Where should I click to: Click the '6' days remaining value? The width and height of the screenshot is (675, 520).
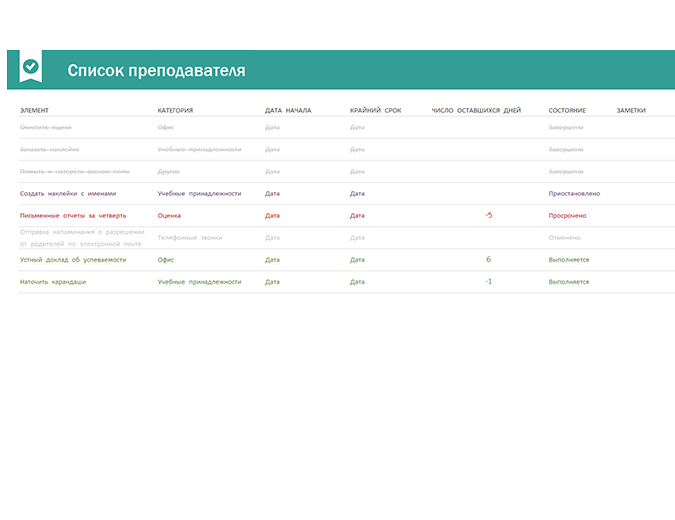488,259
